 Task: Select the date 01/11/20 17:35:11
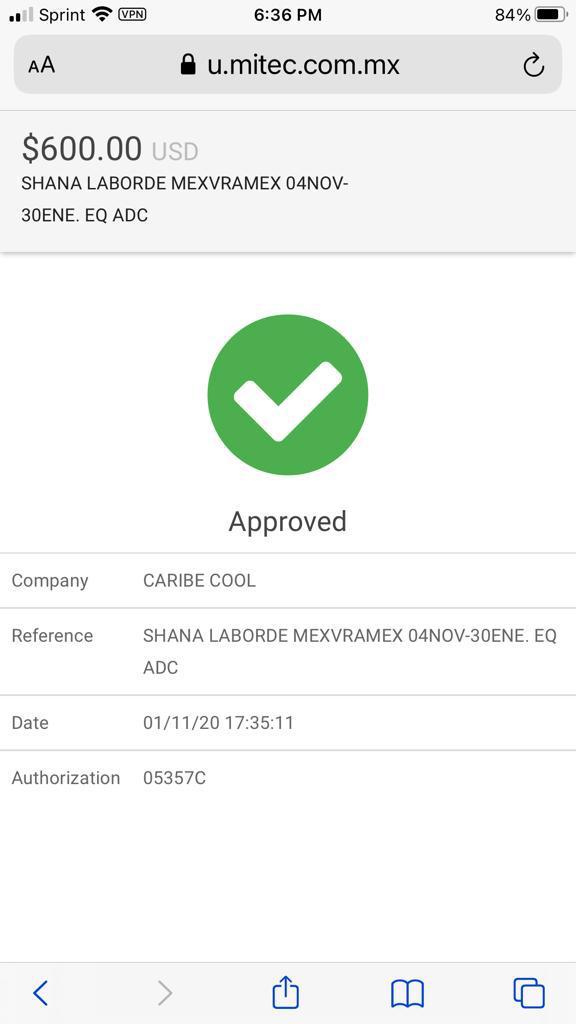click(219, 723)
